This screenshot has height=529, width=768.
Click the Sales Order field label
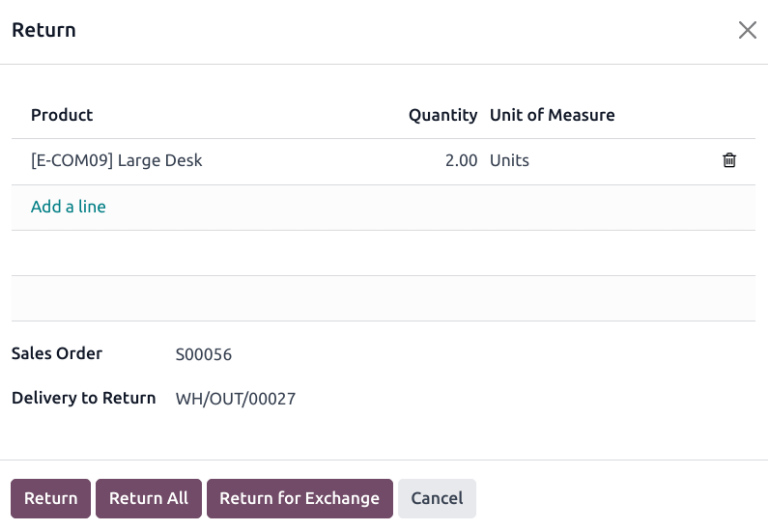57,353
